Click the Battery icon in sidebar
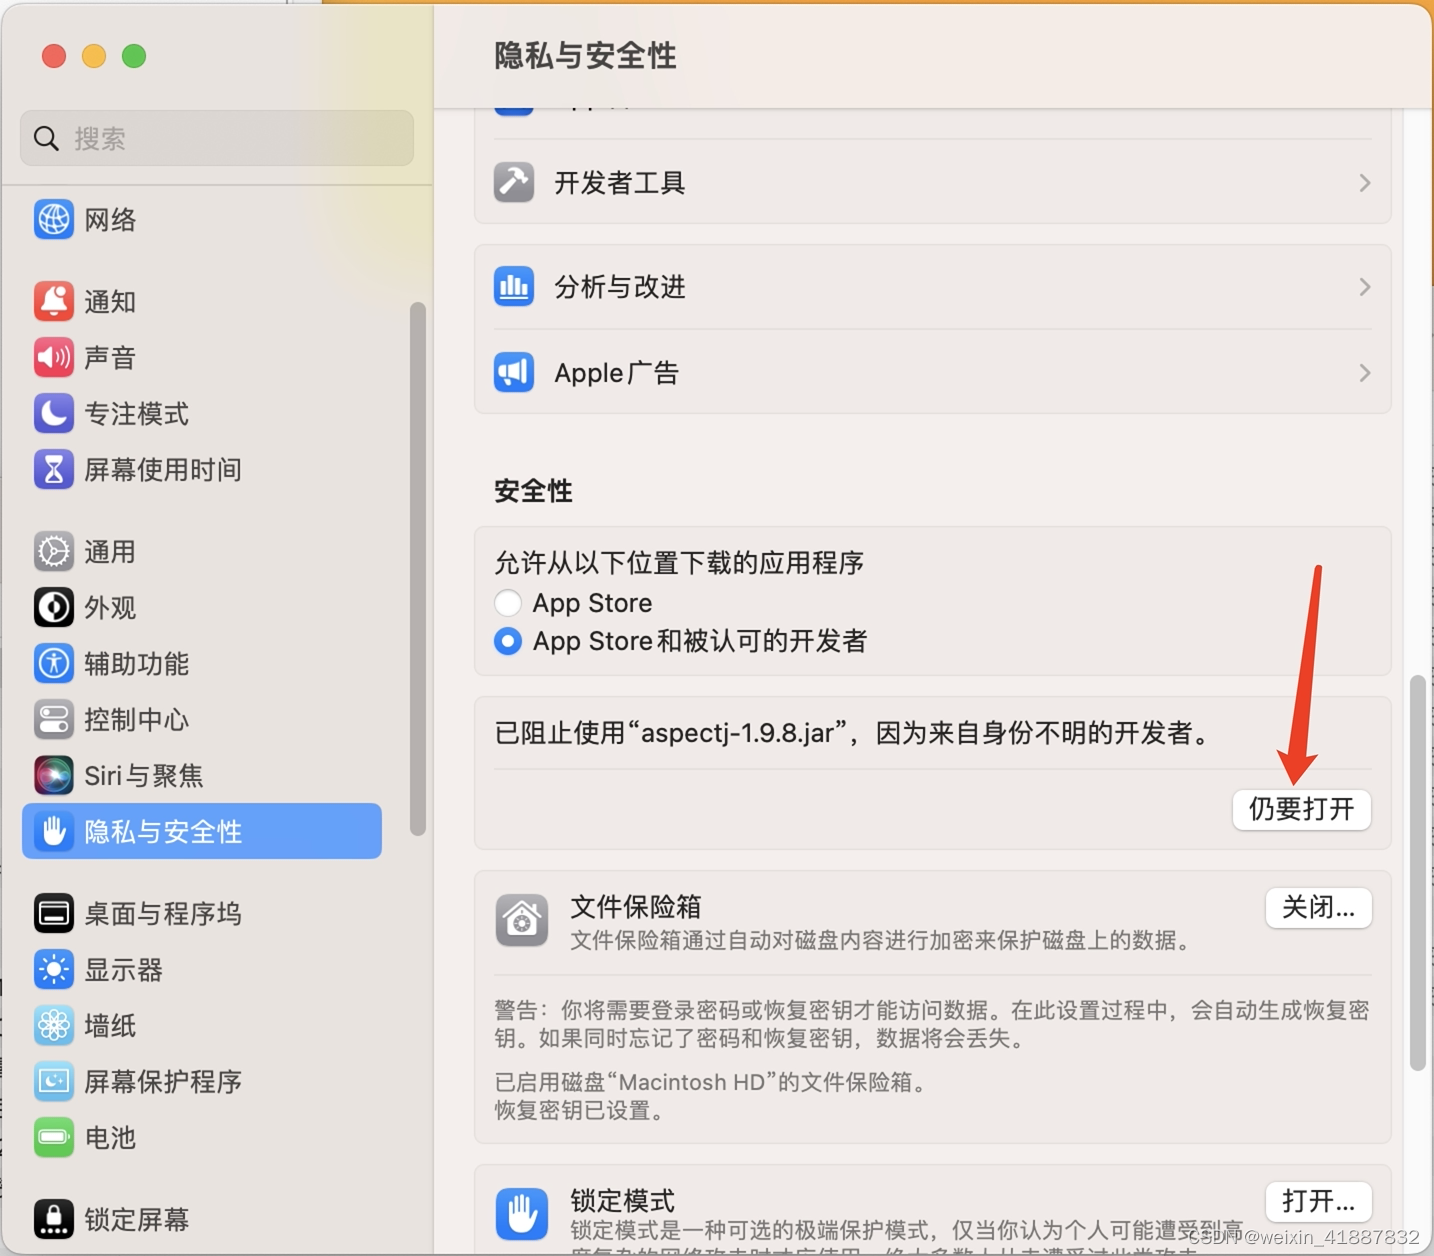This screenshot has width=1434, height=1256. pos(54,1137)
